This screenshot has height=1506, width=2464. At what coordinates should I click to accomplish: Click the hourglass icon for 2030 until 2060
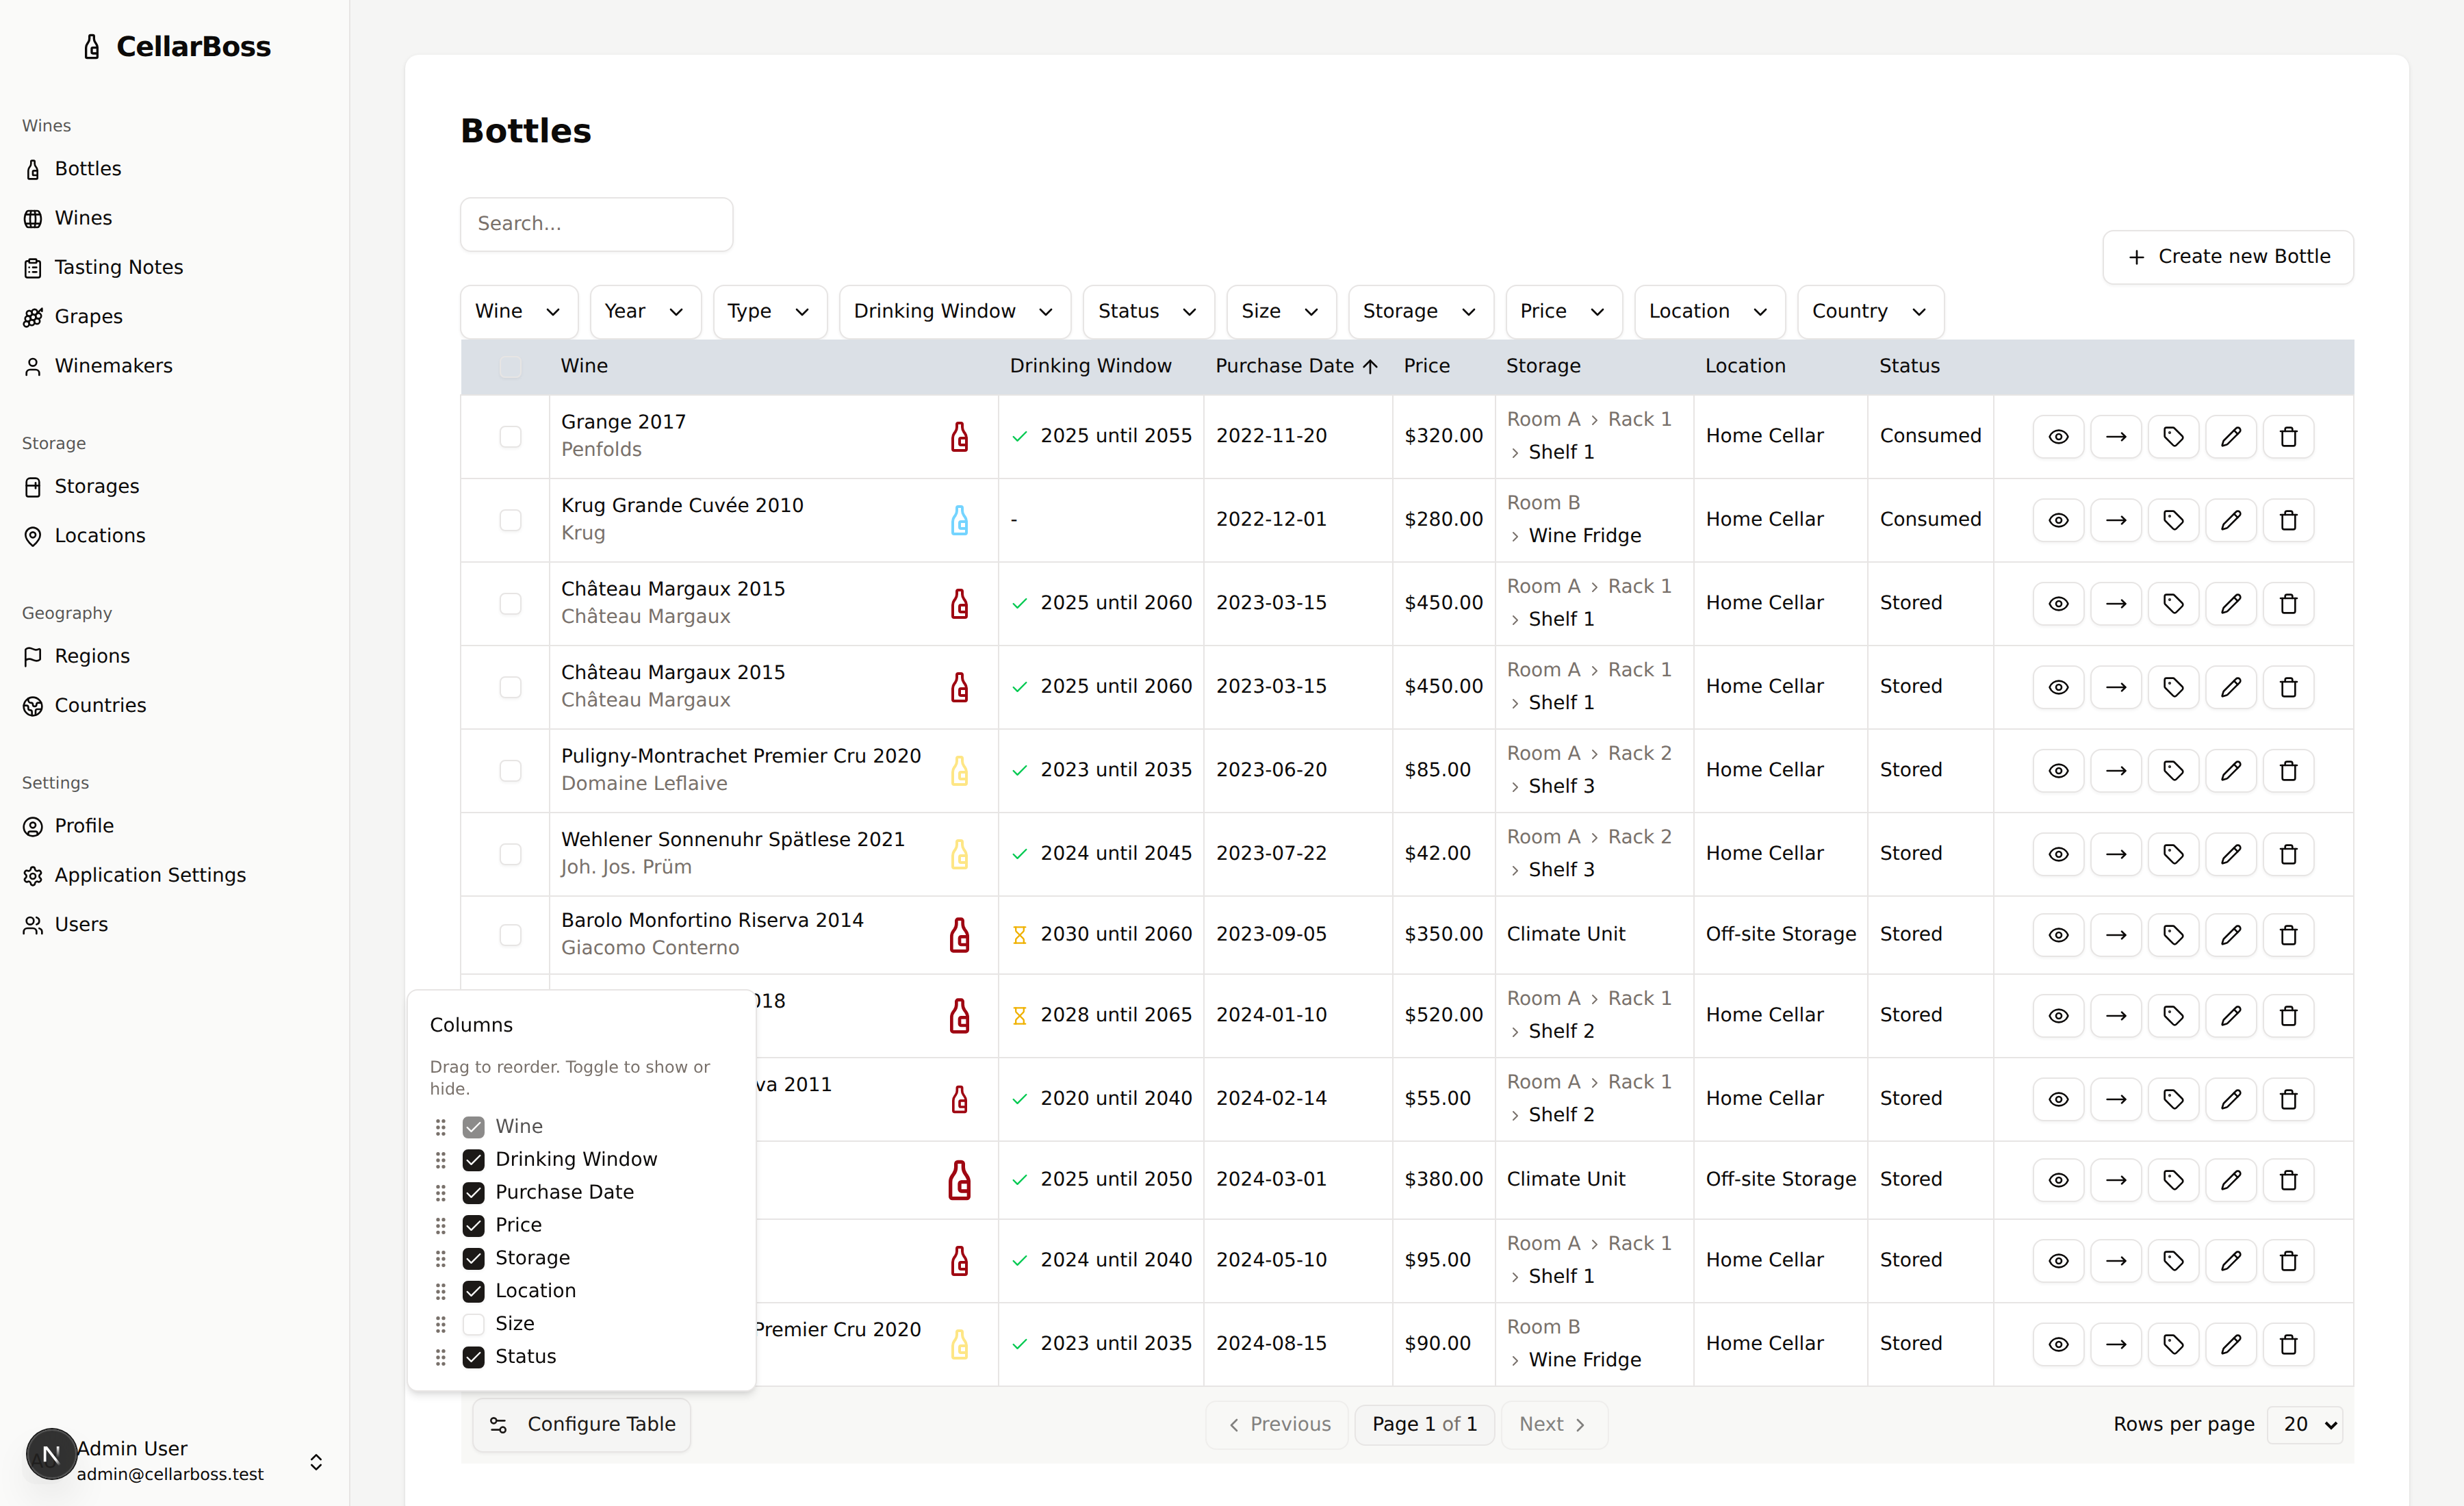coord(1019,934)
